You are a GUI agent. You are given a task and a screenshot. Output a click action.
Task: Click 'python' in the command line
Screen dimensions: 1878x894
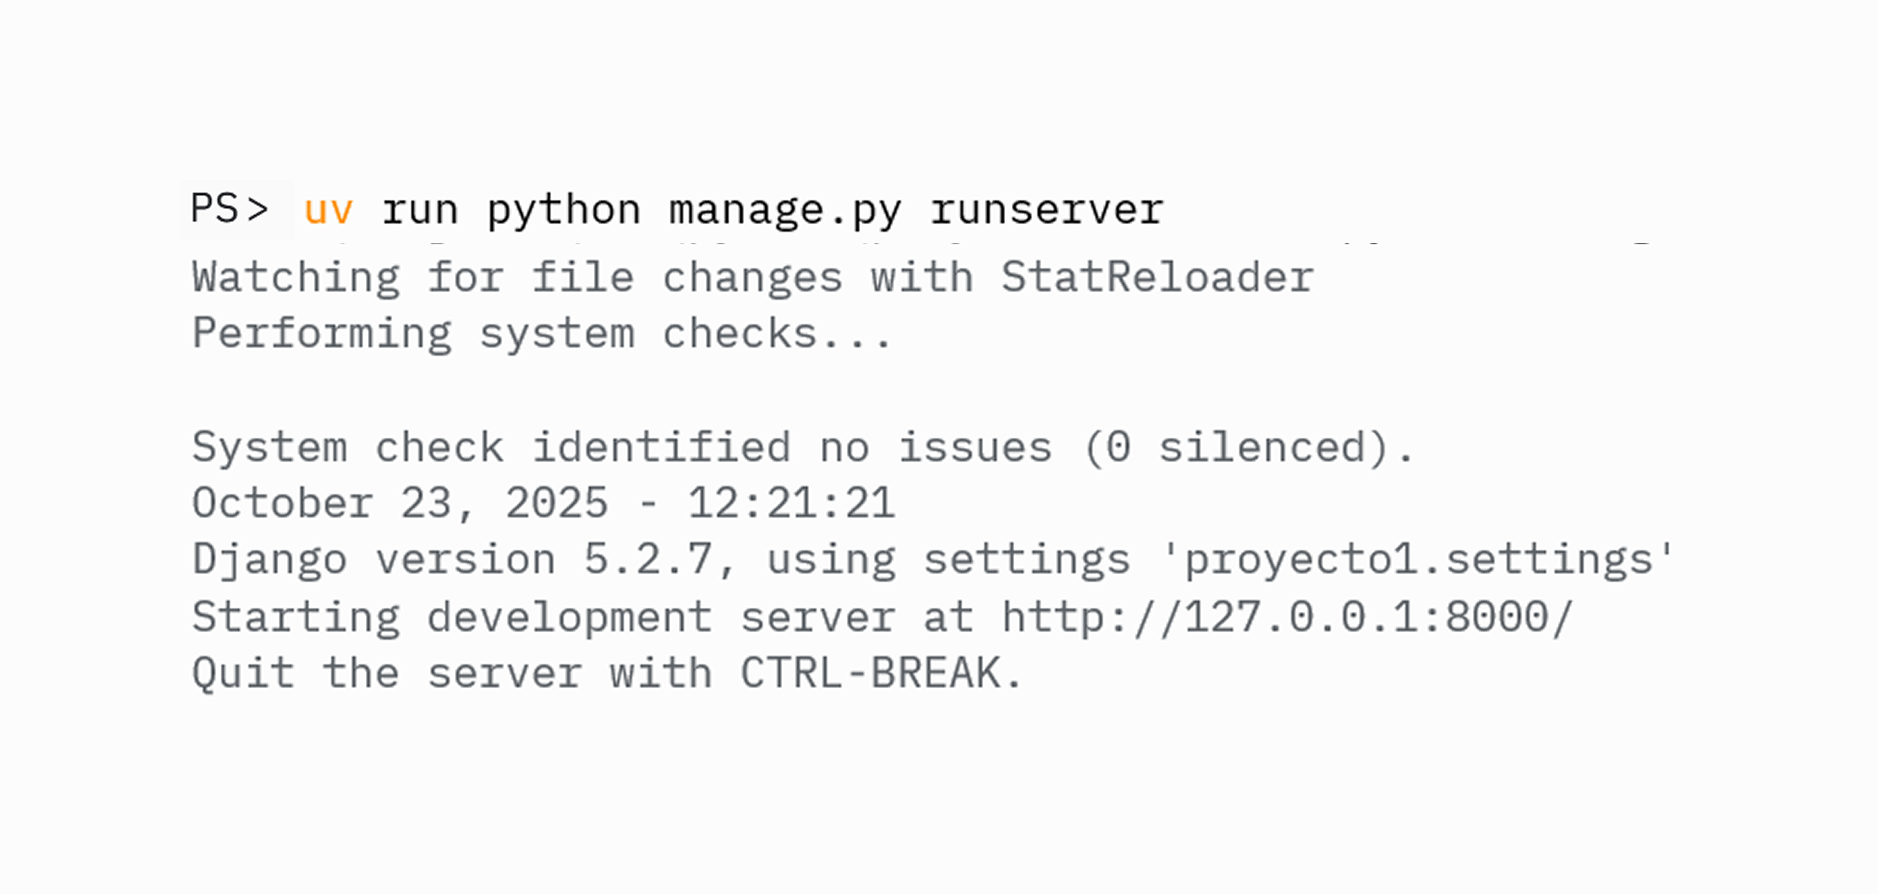(564, 211)
